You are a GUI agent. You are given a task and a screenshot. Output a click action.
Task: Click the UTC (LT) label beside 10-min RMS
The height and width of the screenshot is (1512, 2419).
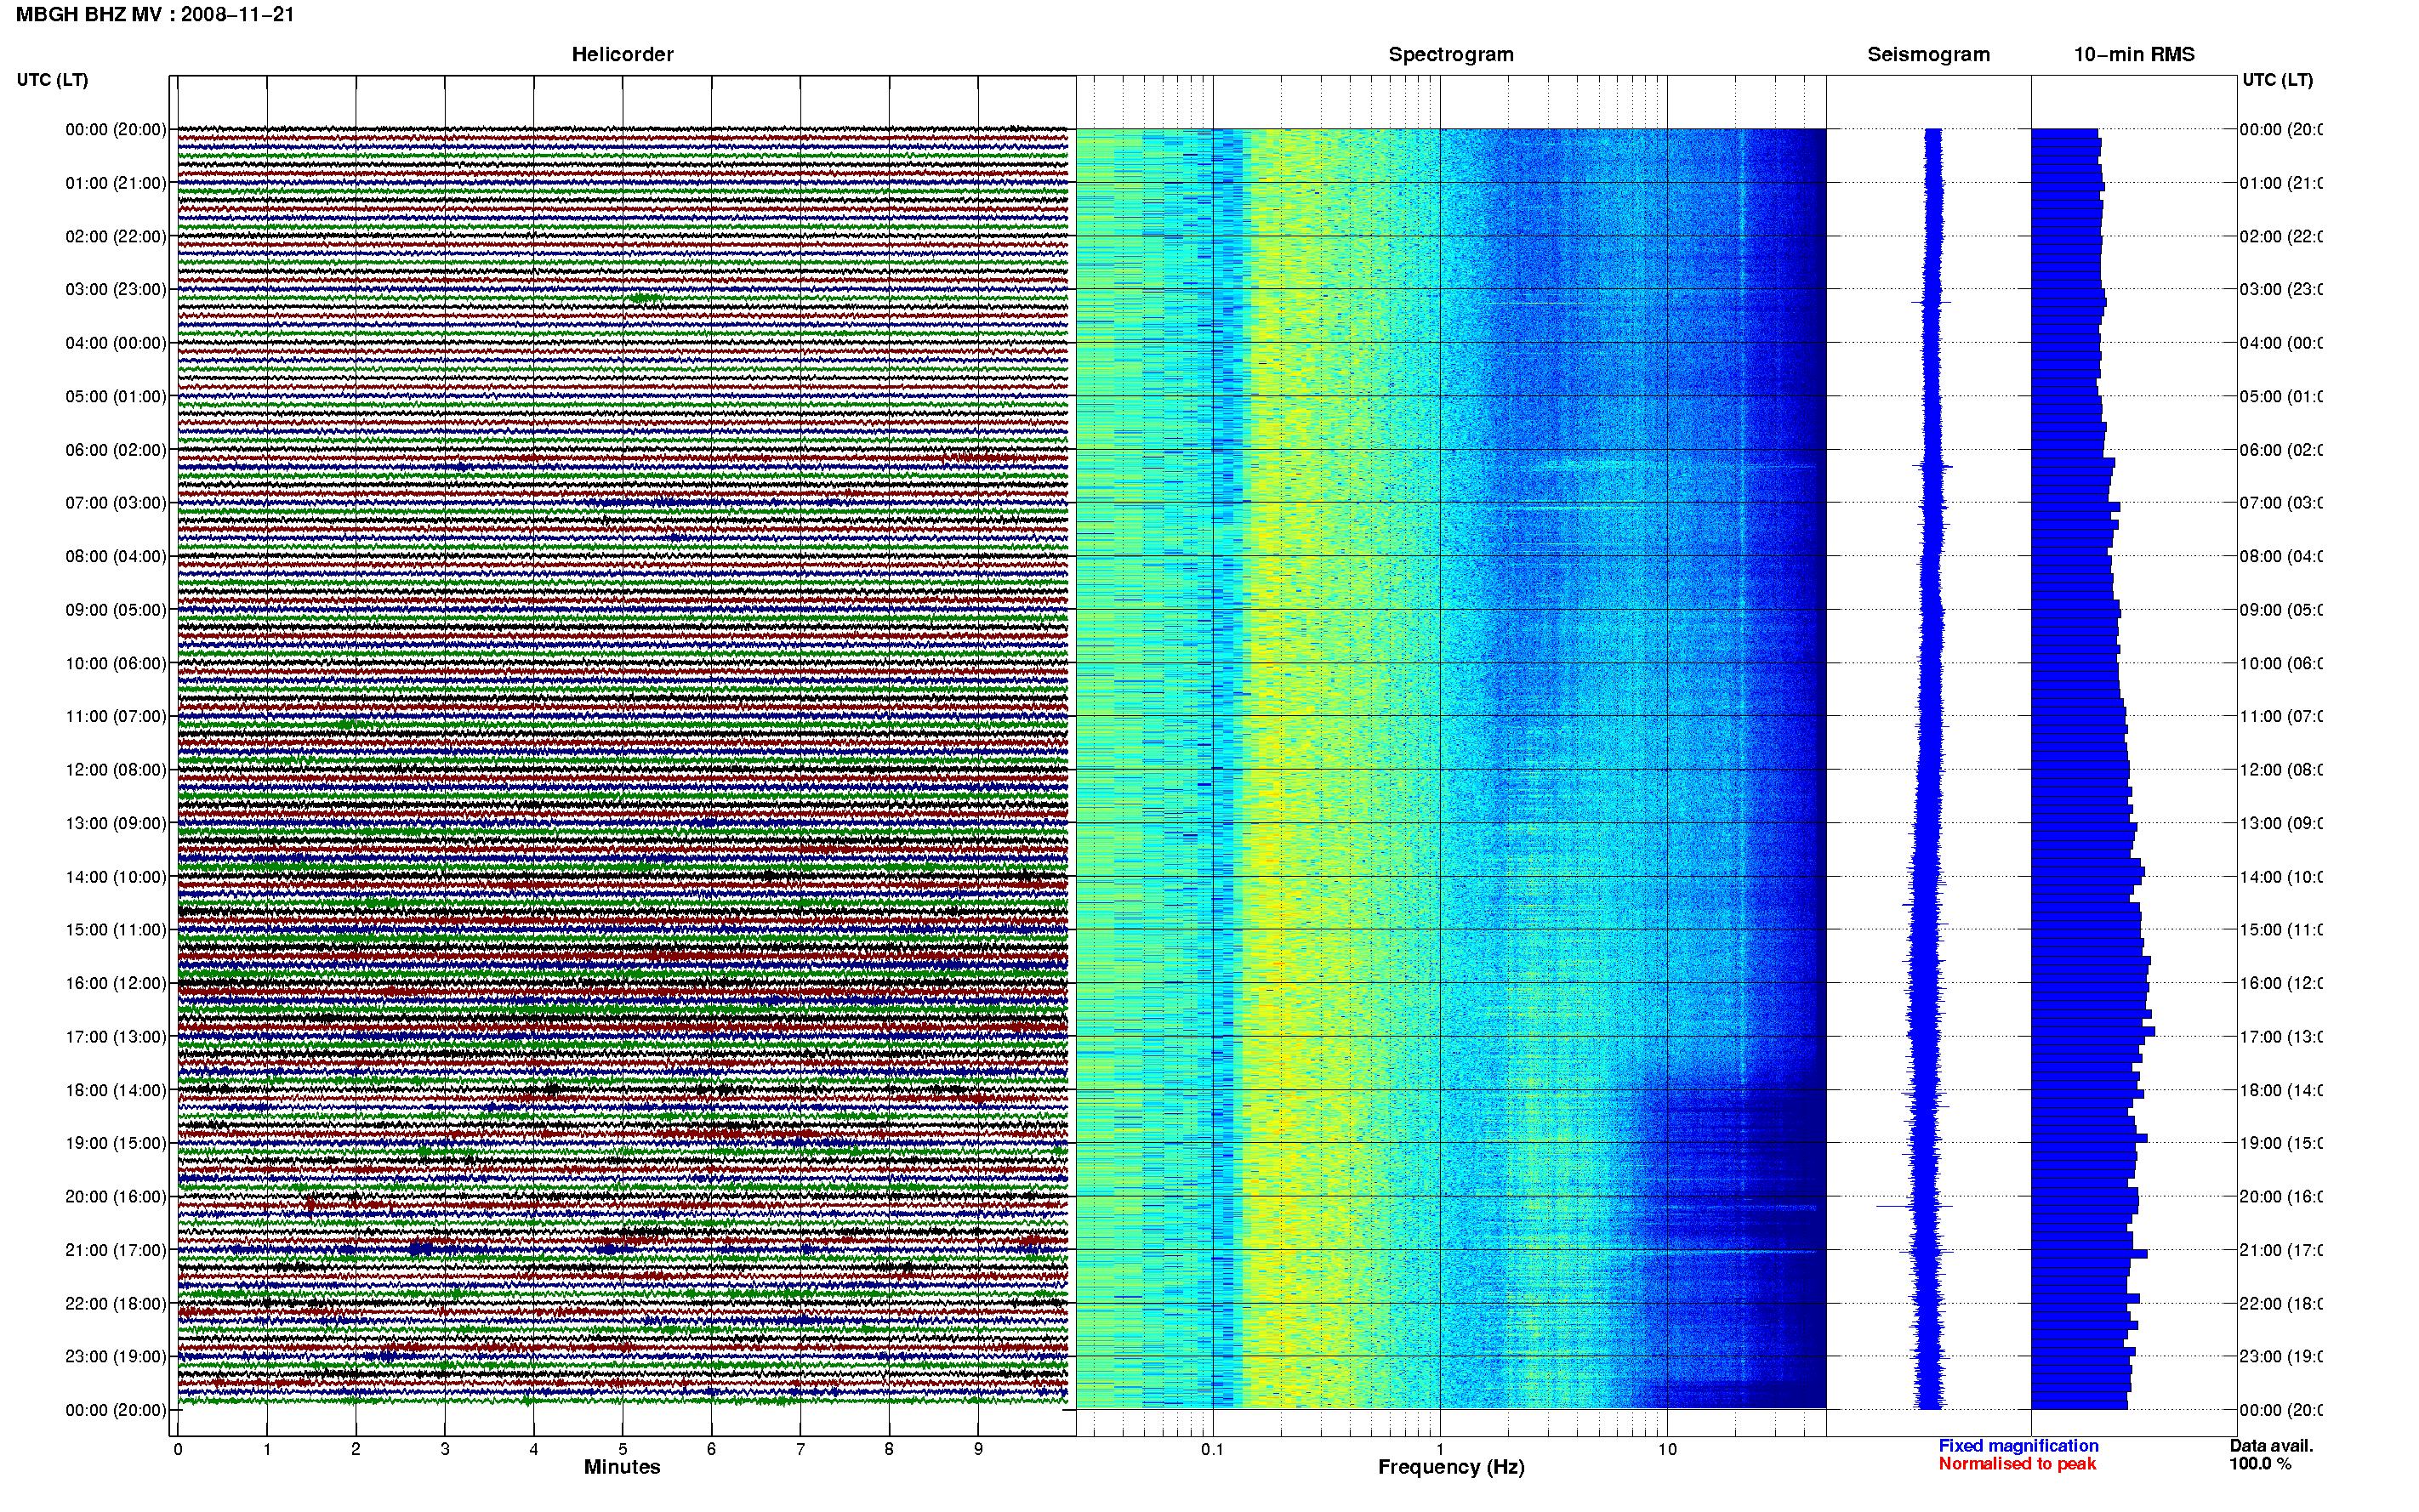[2277, 80]
